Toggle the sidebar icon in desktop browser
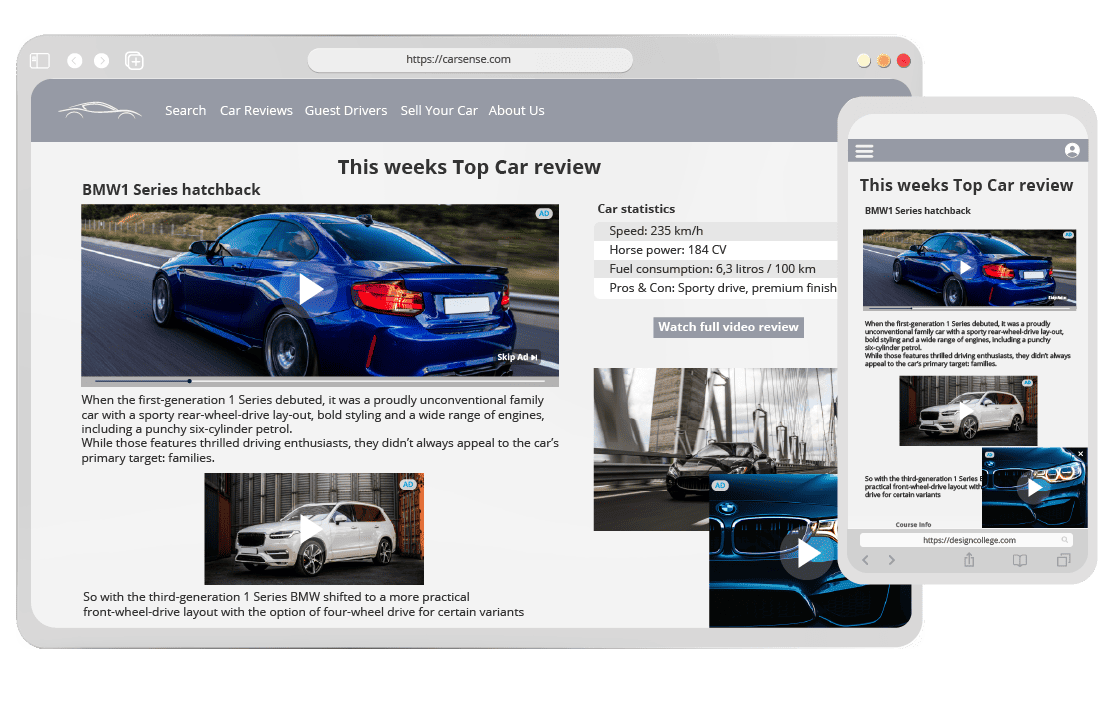 click(x=40, y=61)
